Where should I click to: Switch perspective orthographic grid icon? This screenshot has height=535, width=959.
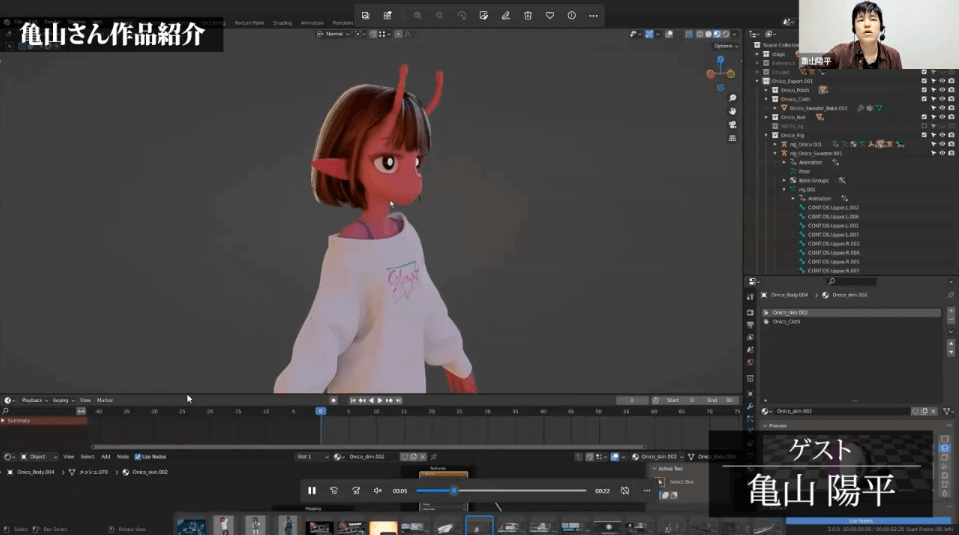[x=732, y=138]
